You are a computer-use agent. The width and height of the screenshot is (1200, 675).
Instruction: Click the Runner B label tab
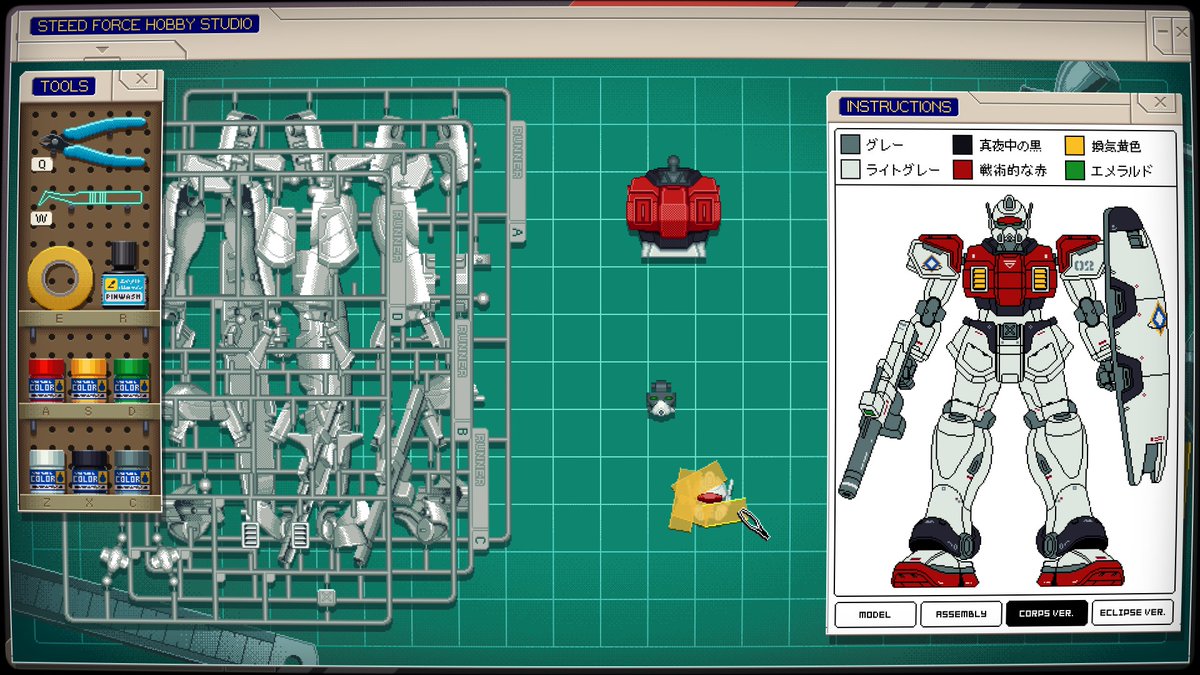pyautogui.click(x=461, y=379)
